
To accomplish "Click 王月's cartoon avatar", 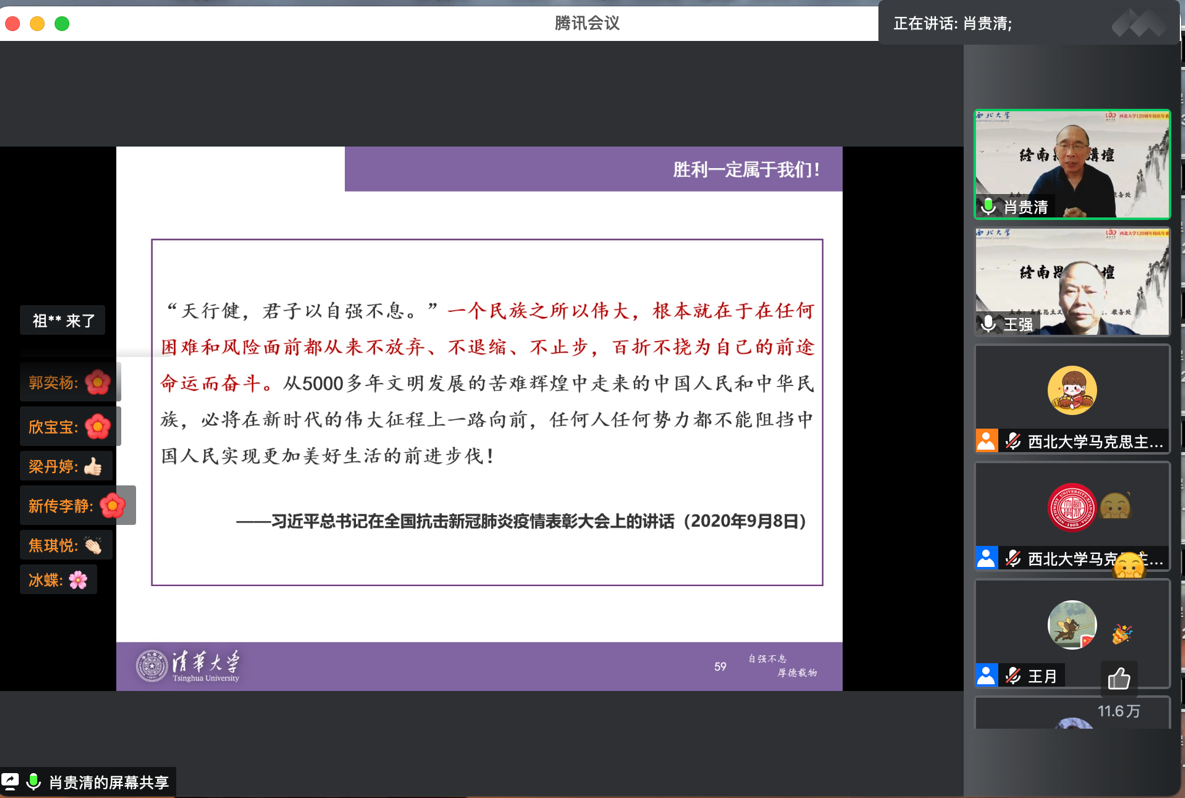I will (x=1071, y=625).
